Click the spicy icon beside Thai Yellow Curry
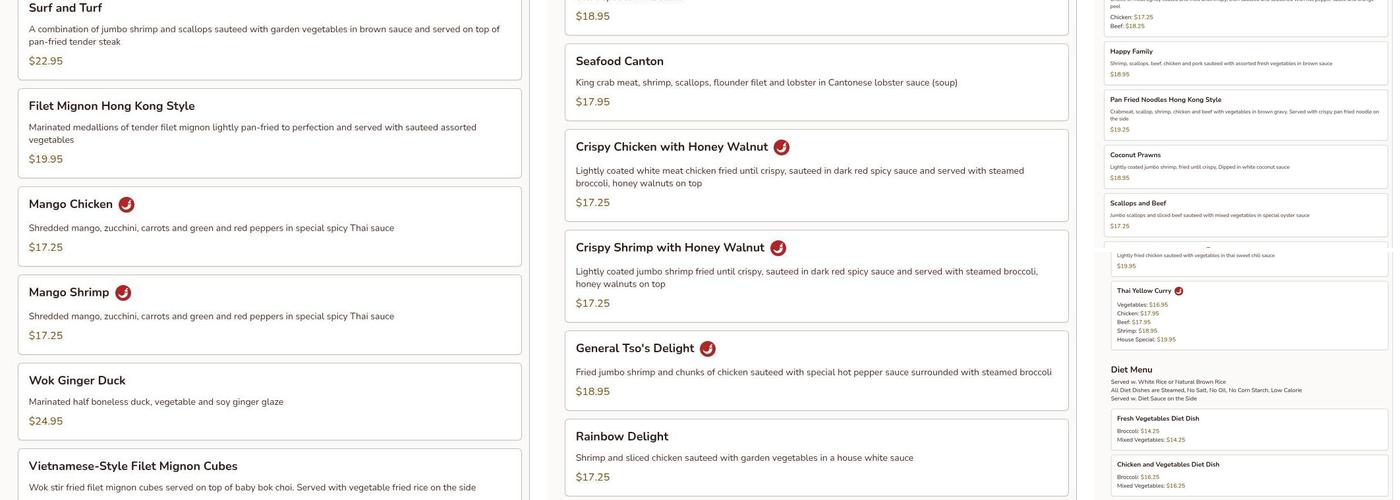Screen dimensions: 1400x500 [x=1179, y=291]
